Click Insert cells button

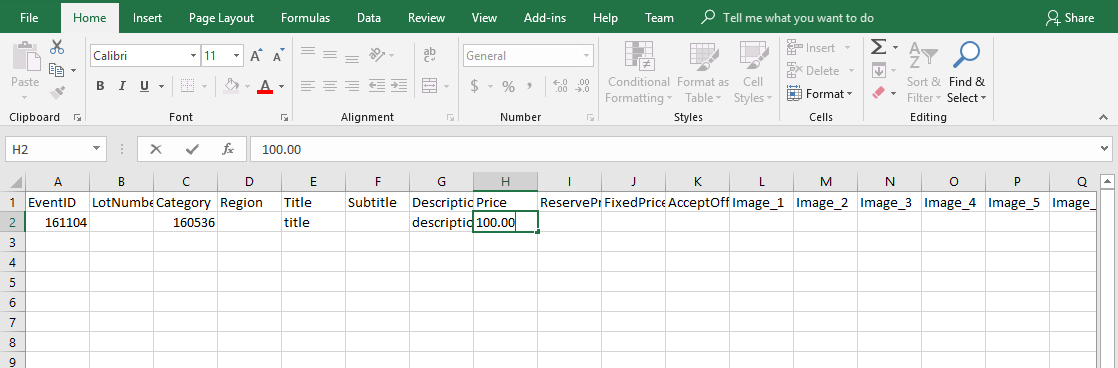coord(811,48)
